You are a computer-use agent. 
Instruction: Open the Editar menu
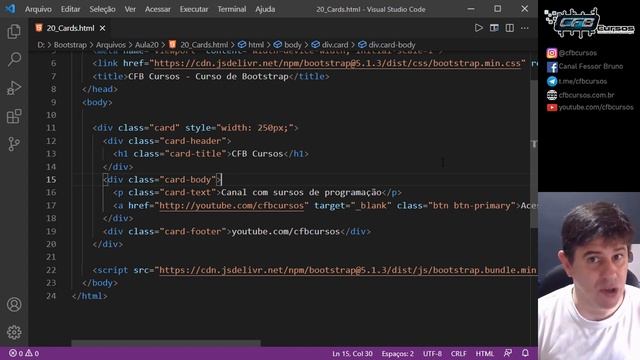[70, 9]
